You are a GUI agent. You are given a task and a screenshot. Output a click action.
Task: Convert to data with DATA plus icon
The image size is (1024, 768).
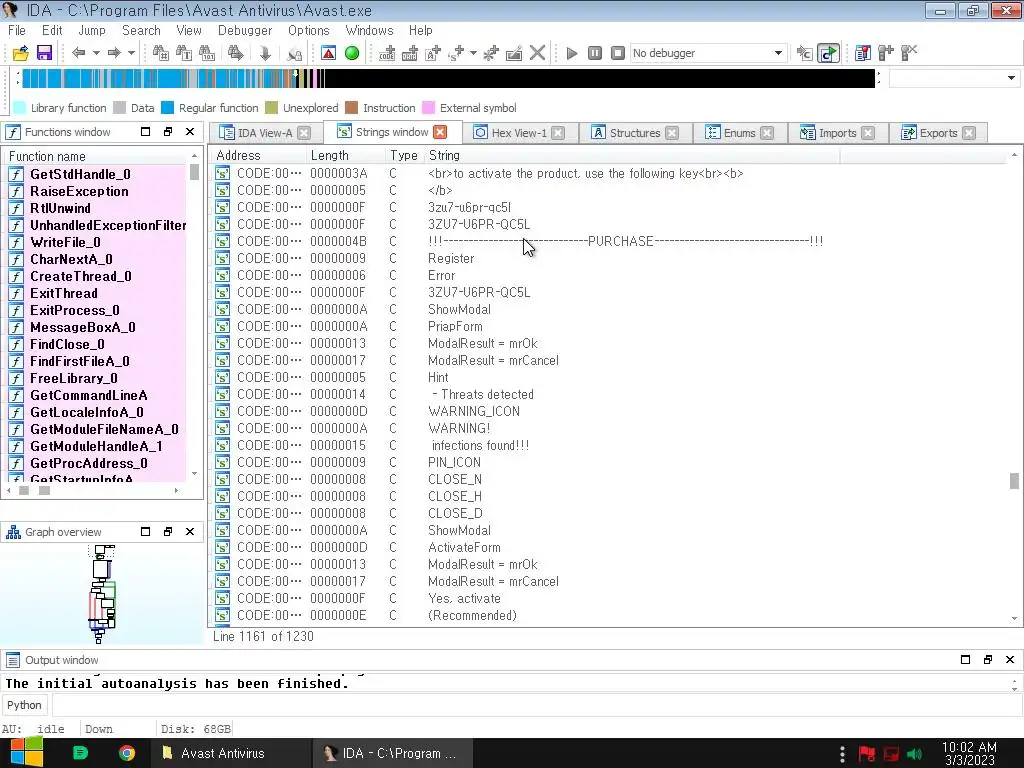[x=410, y=53]
